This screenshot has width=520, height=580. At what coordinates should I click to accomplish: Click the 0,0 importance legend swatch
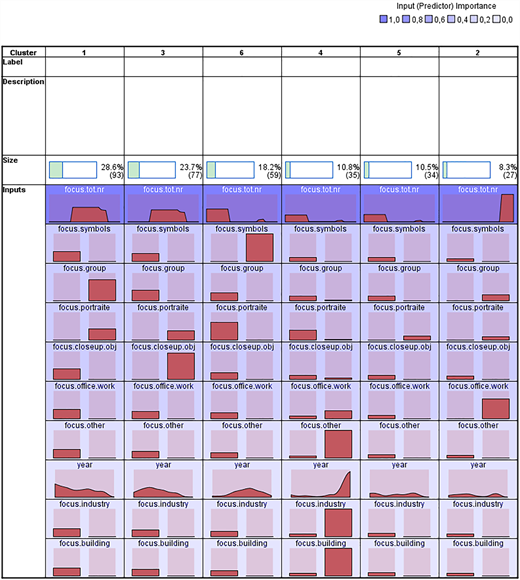click(496, 19)
